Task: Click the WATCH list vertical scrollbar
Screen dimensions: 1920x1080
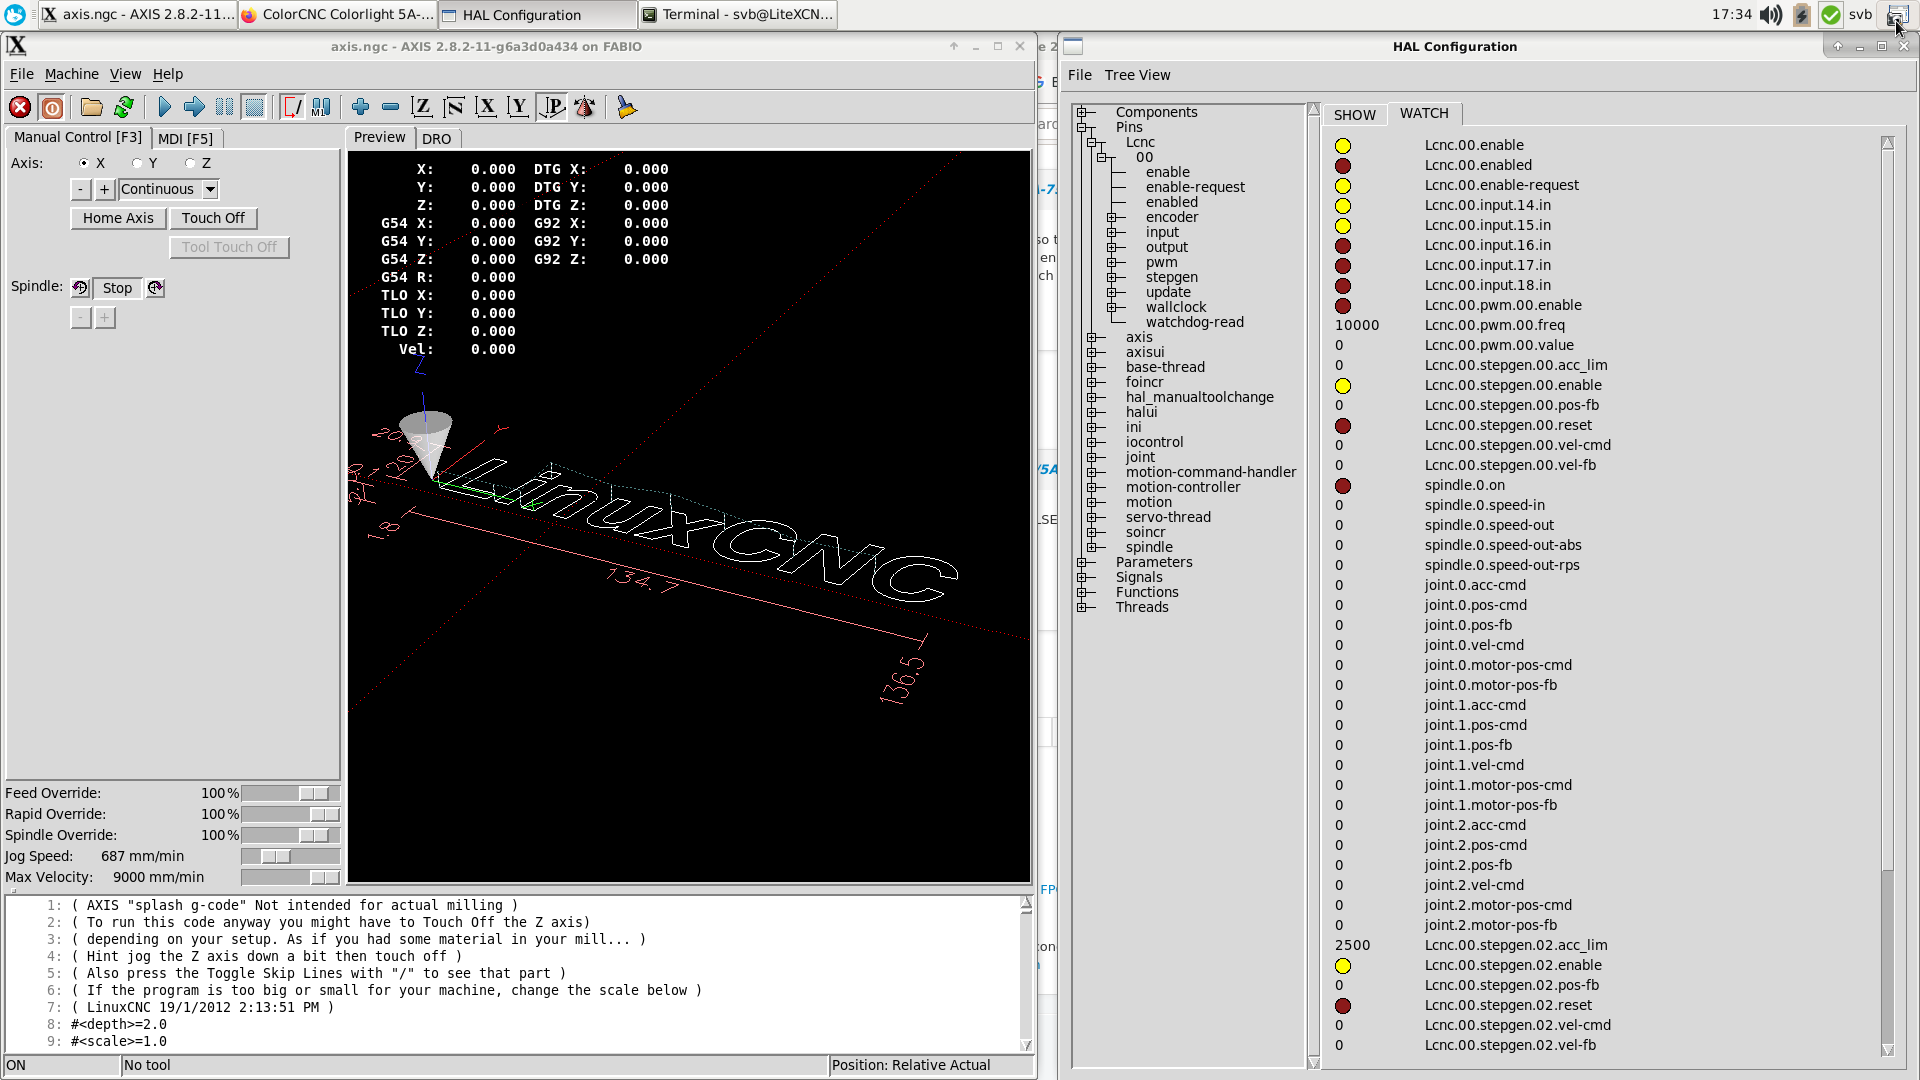Action: [1887, 597]
